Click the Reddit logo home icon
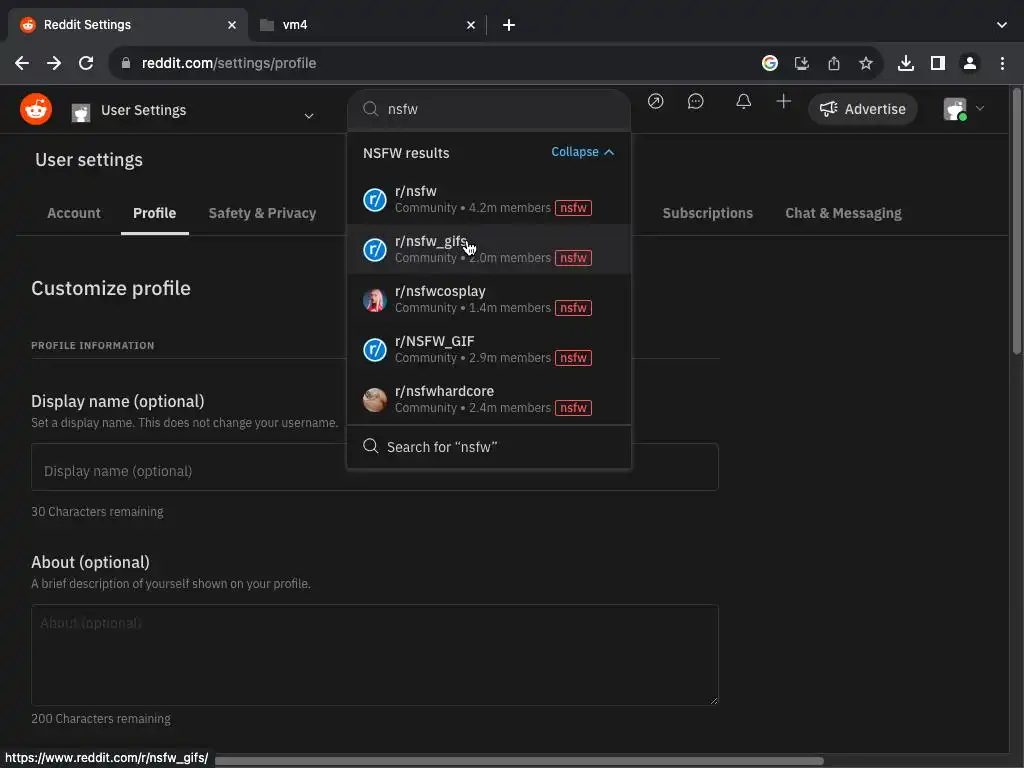Screen dimensions: 1024x768 point(36,109)
